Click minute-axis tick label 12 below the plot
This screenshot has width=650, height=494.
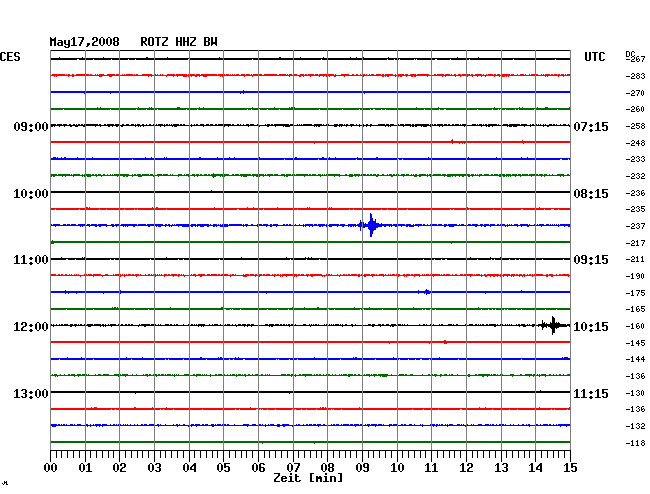(466, 468)
